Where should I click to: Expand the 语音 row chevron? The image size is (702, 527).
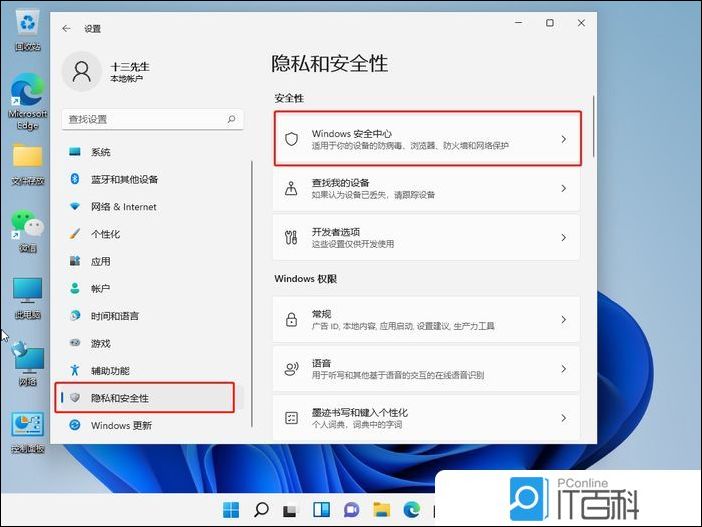[x=564, y=369]
